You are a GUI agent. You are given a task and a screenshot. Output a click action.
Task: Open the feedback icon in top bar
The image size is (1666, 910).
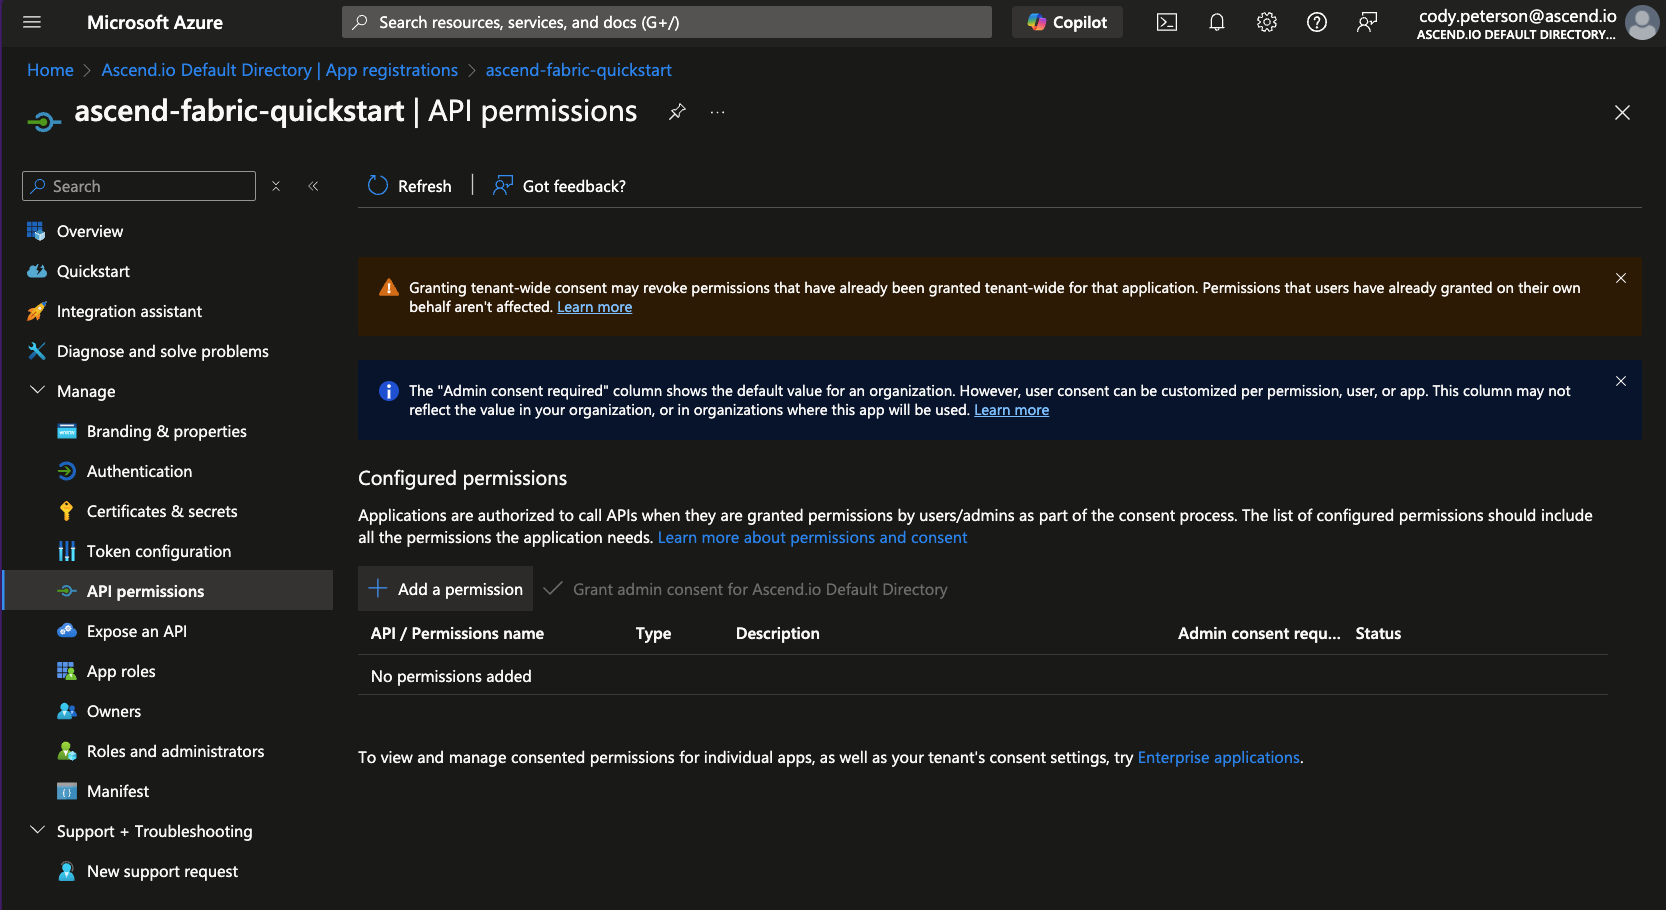1367,22
